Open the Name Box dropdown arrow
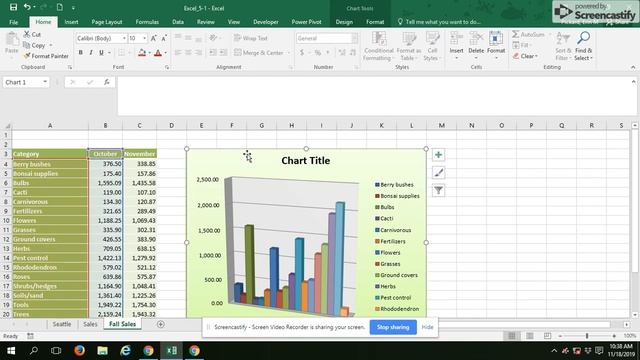Image resolution: width=640 pixels, height=360 pixels. pos(45,82)
